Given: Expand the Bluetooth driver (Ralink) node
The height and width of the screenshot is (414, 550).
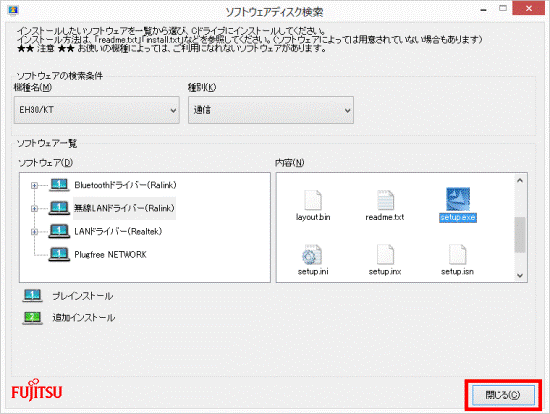Looking at the screenshot, I should 34,185.
